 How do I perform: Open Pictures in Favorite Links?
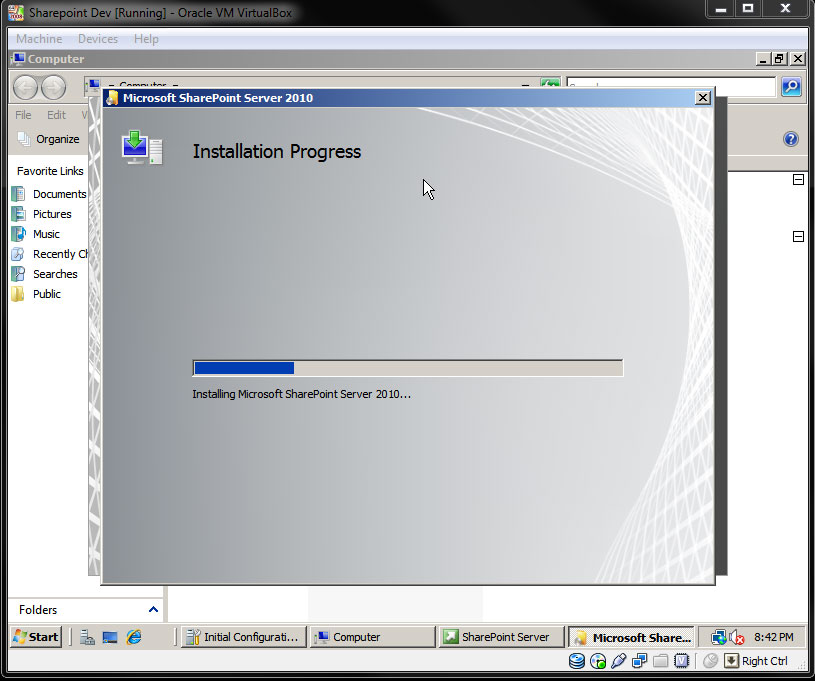point(52,214)
